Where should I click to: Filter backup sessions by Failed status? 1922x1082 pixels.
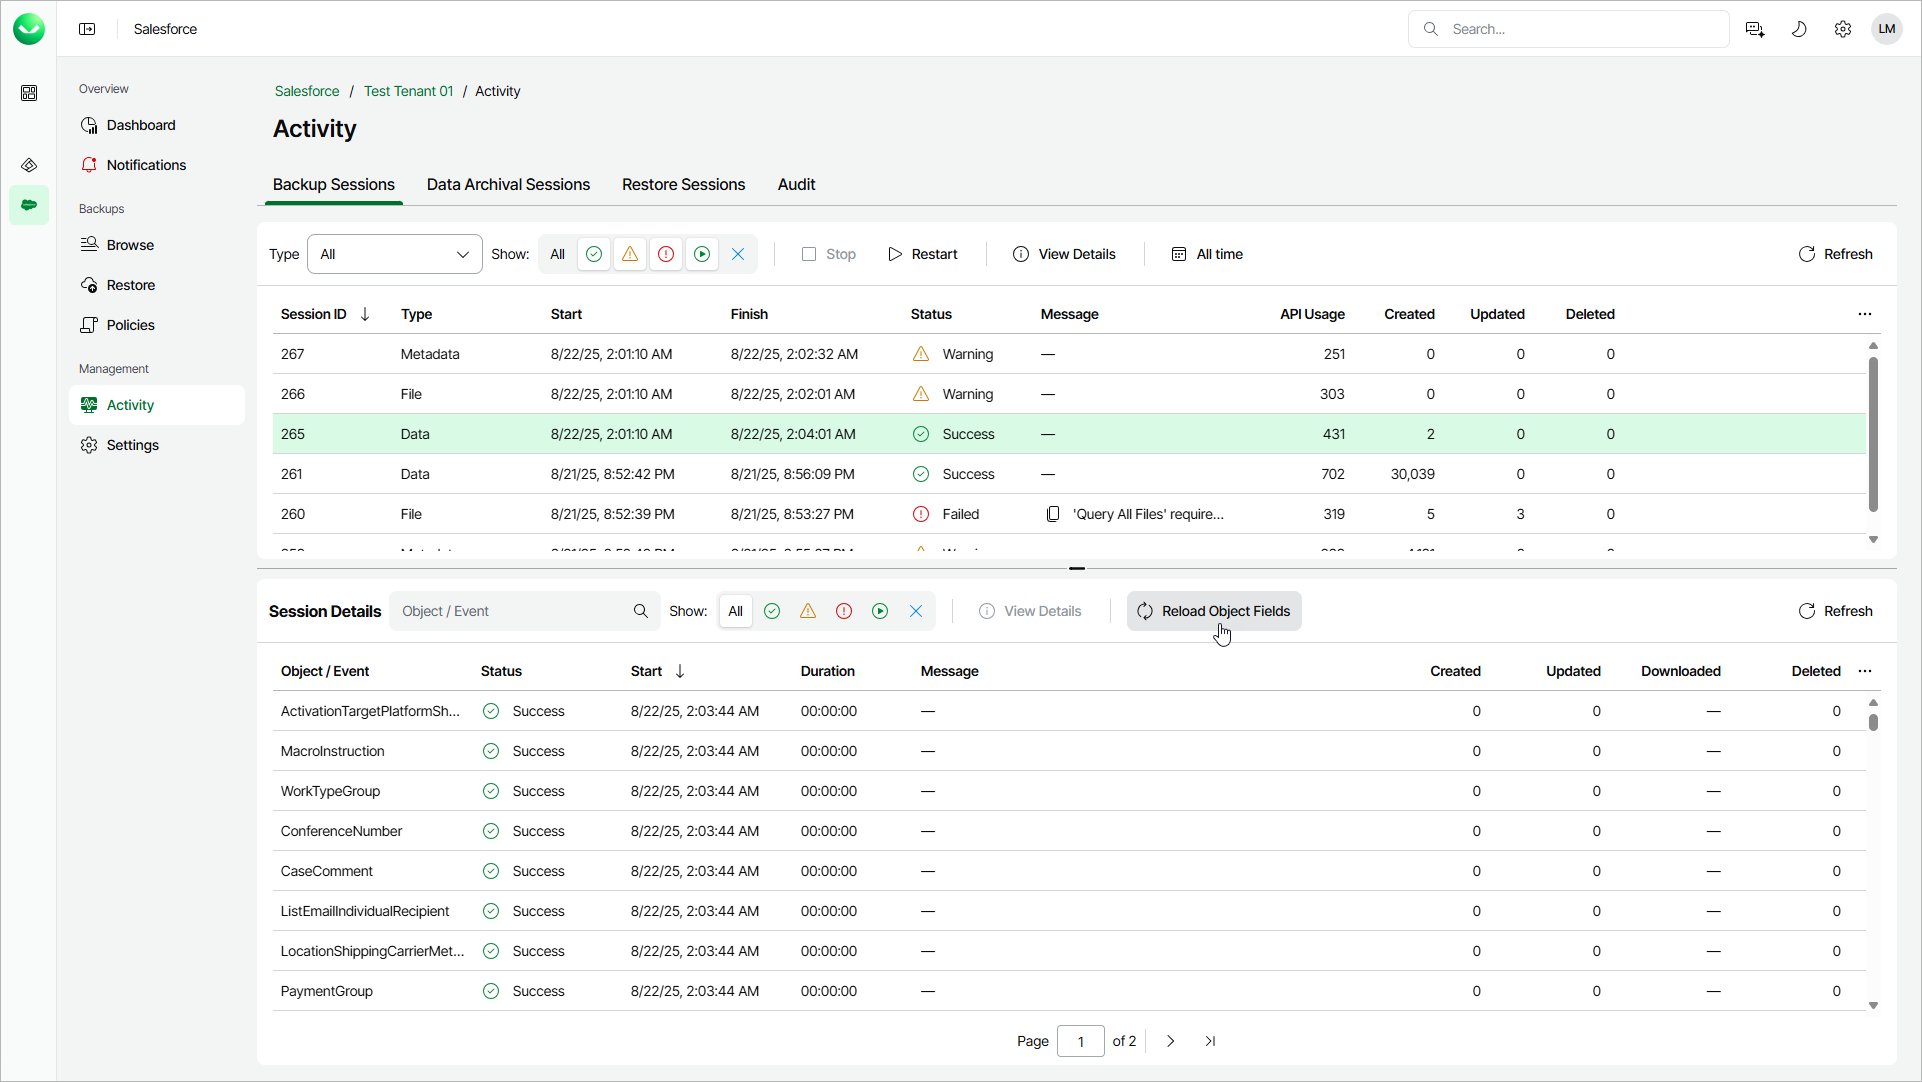pyautogui.click(x=666, y=254)
